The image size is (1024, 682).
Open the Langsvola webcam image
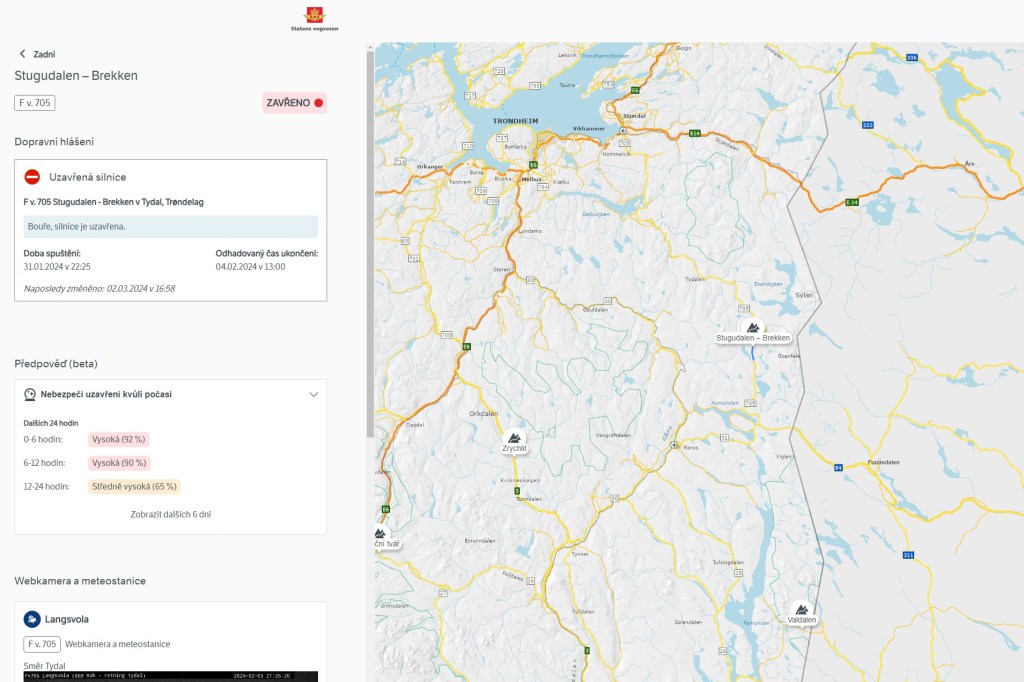click(x=170, y=676)
